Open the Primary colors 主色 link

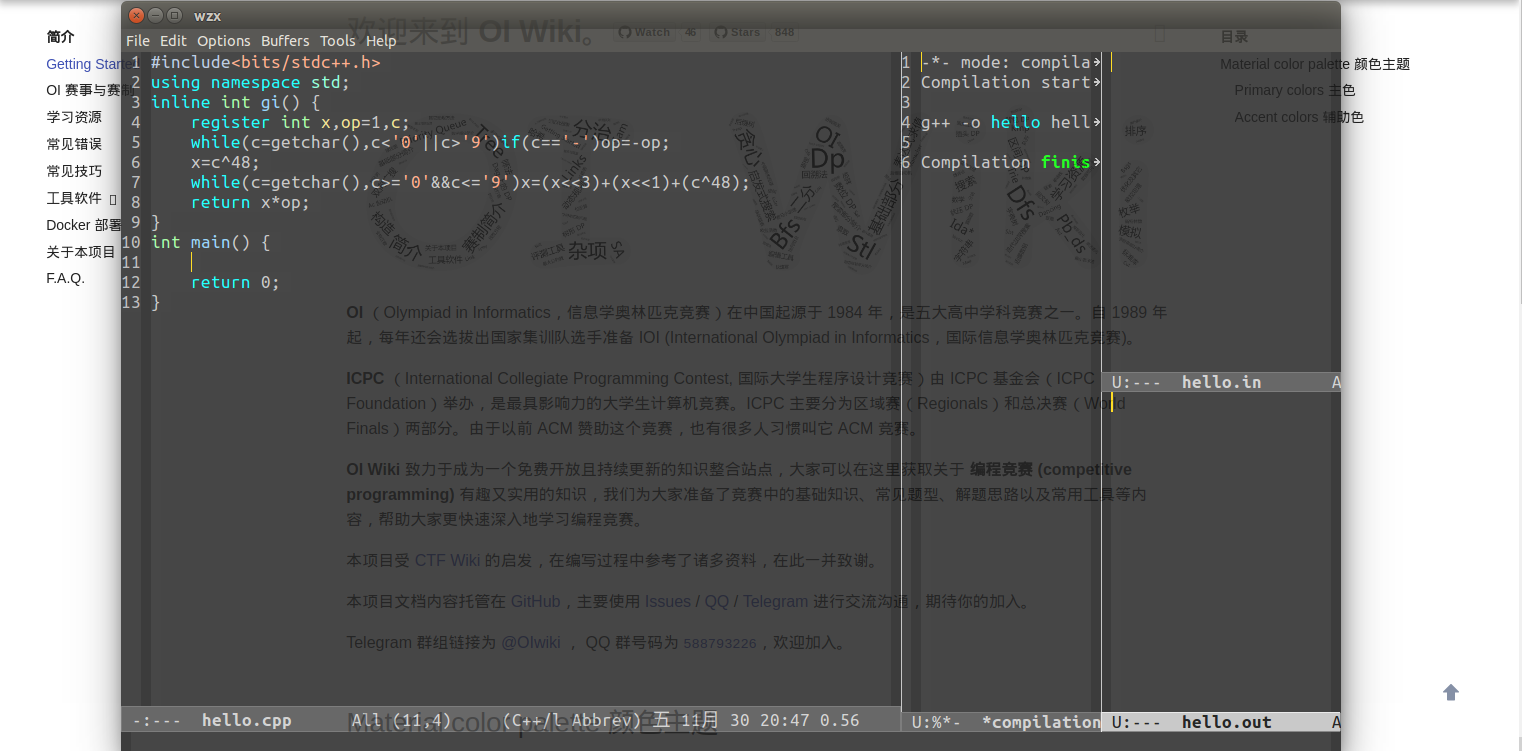(x=1294, y=90)
